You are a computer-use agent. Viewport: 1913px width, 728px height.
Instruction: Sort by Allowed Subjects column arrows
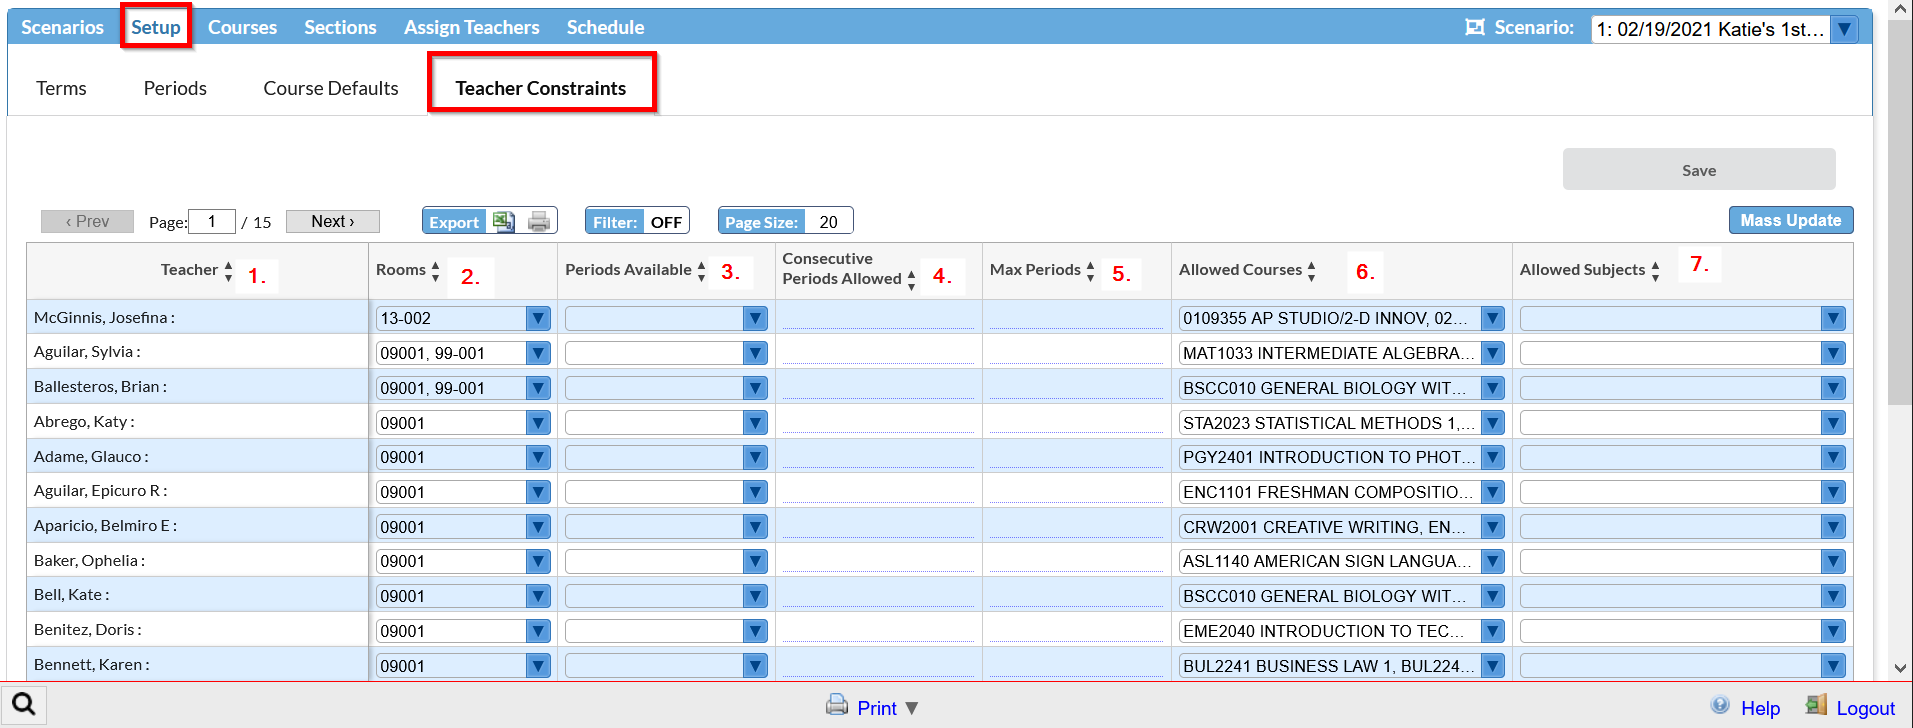point(1655,271)
